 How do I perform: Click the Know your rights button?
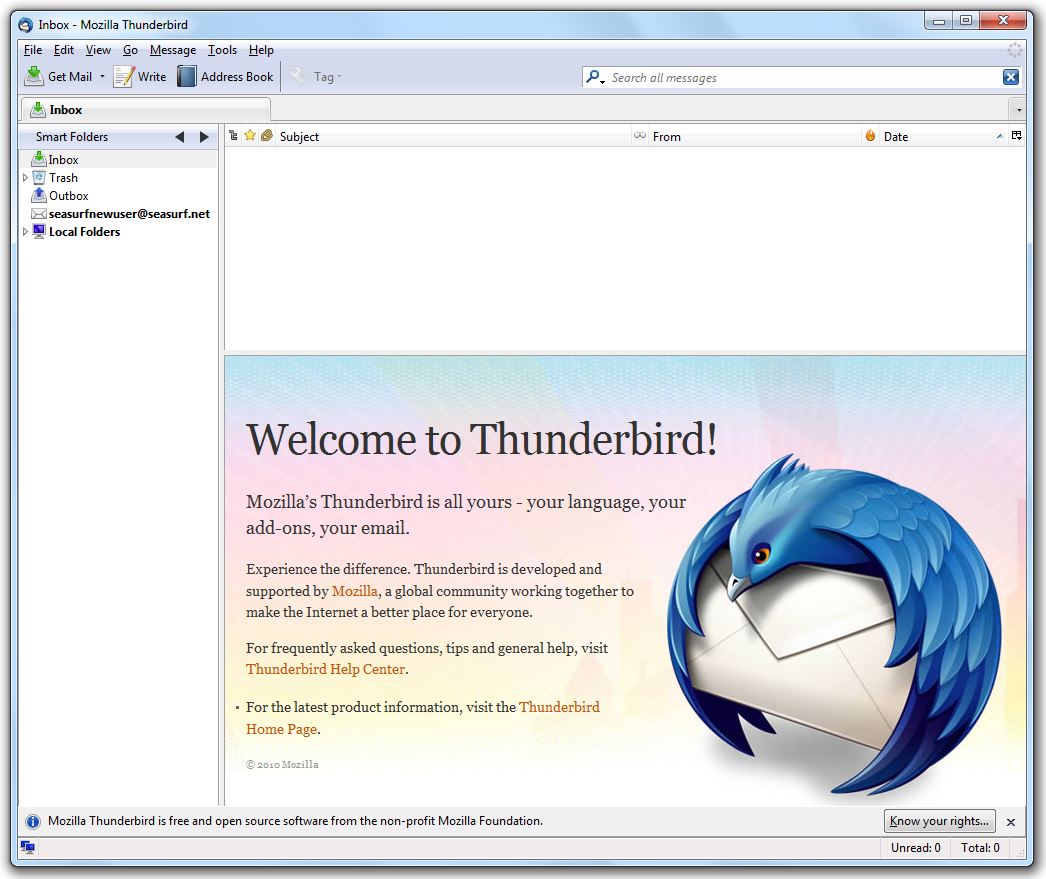coord(939,821)
